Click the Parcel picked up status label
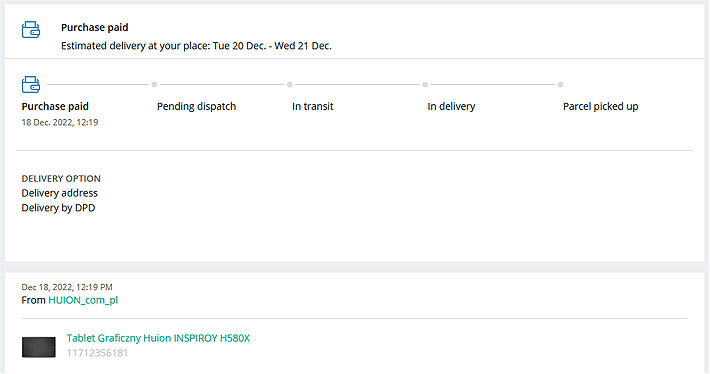The width and height of the screenshot is (710, 374). (x=600, y=106)
